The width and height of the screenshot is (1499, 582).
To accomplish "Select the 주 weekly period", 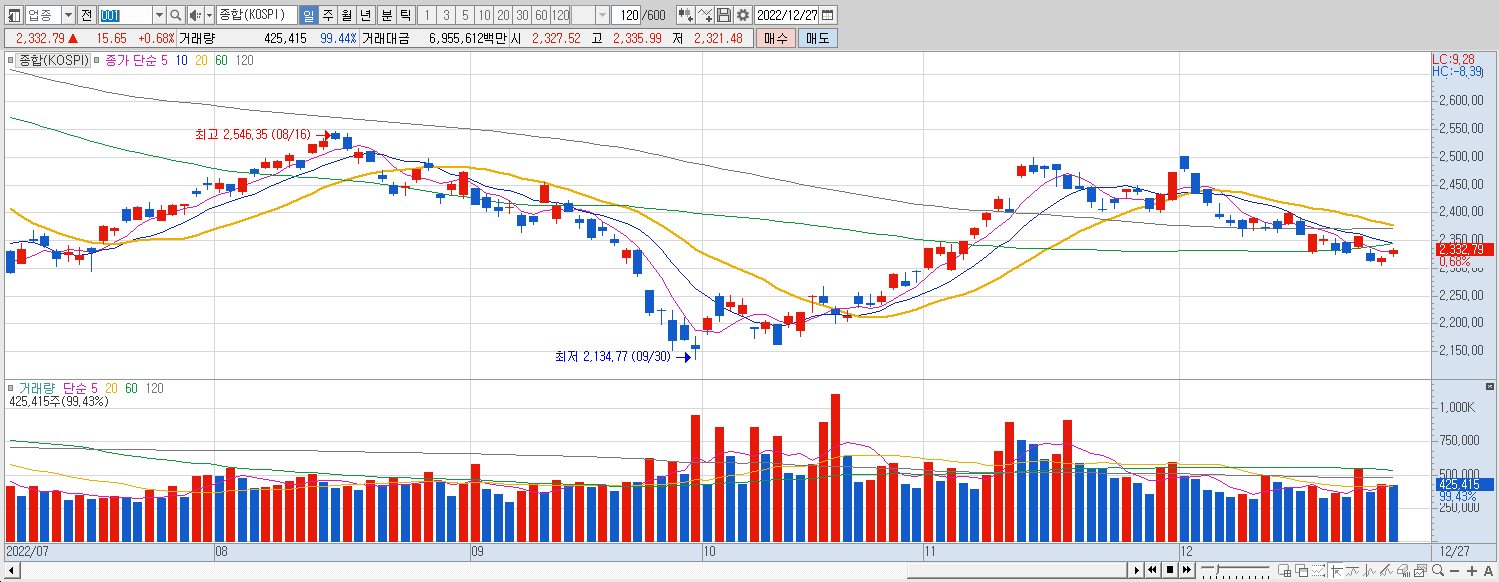I will pyautogui.click(x=328, y=15).
